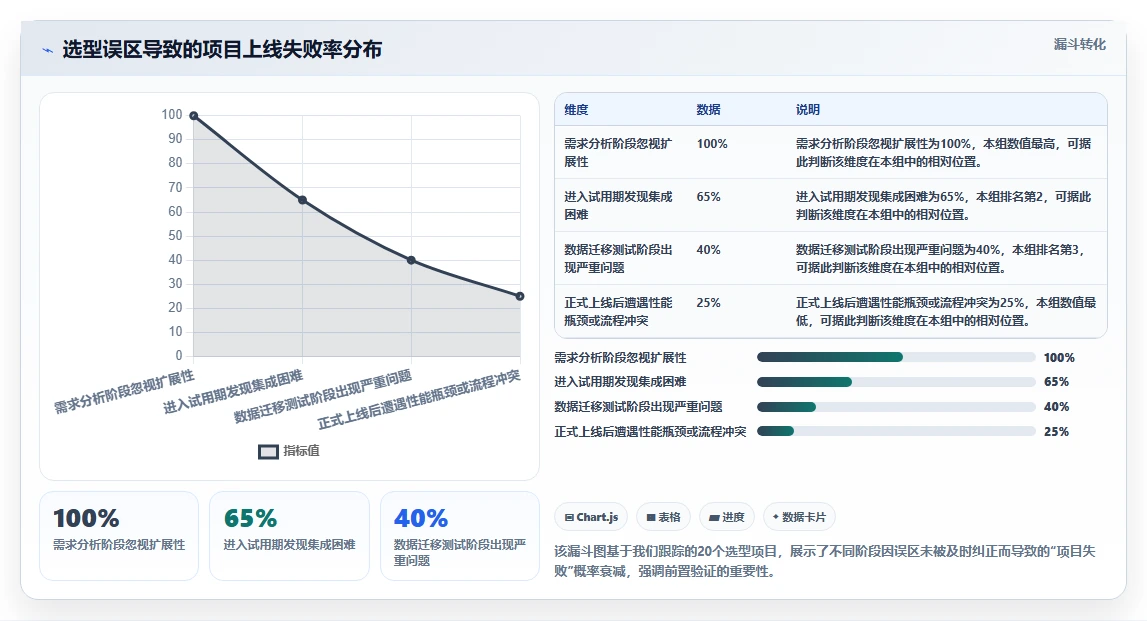
Task: Toggle the 指标值 legend box
Action: [268, 451]
